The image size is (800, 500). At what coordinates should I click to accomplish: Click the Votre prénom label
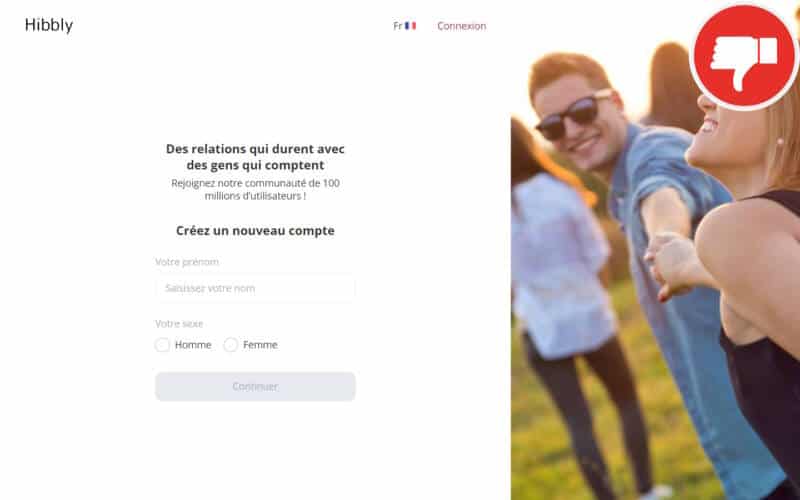[187, 262]
